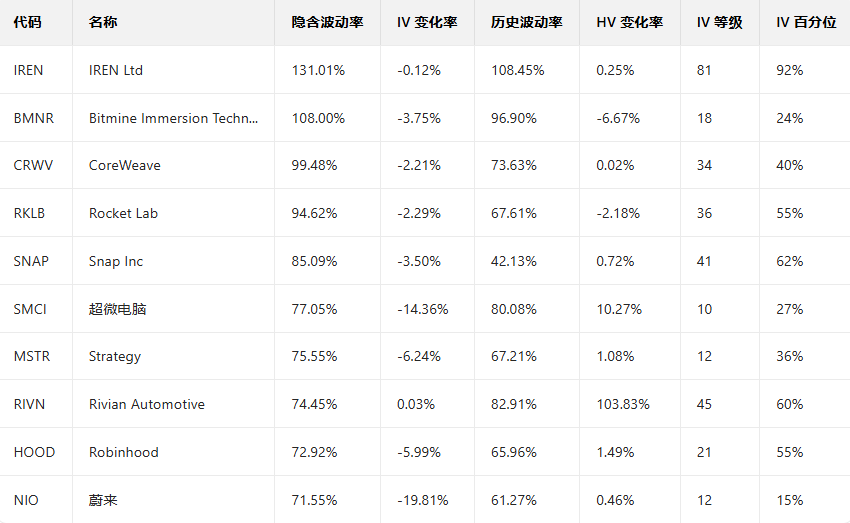This screenshot has height=523, width=850.
Task: Open the BMNR ticker row
Action: point(34,118)
